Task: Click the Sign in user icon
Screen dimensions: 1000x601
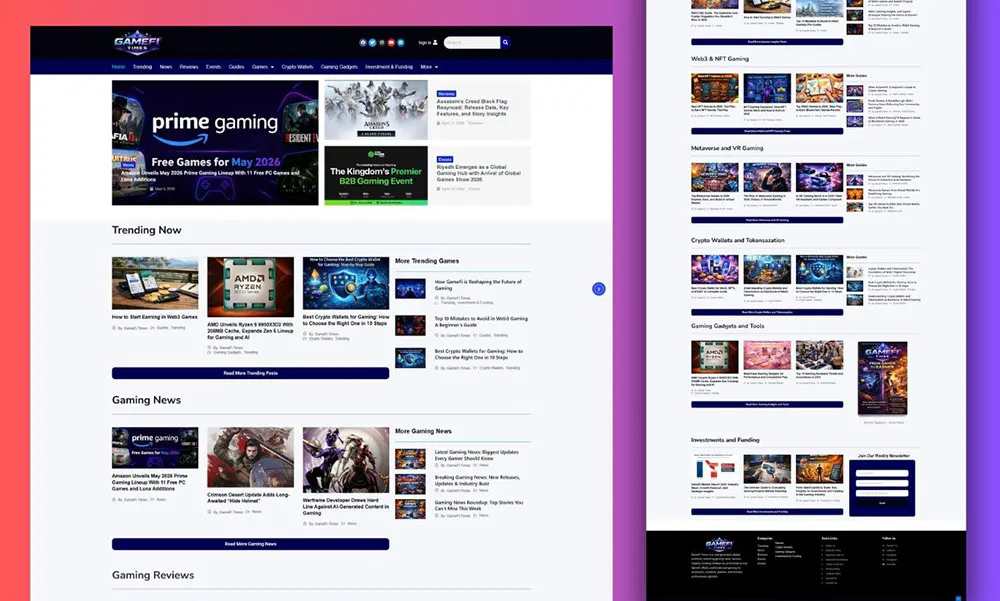Action: coord(435,43)
